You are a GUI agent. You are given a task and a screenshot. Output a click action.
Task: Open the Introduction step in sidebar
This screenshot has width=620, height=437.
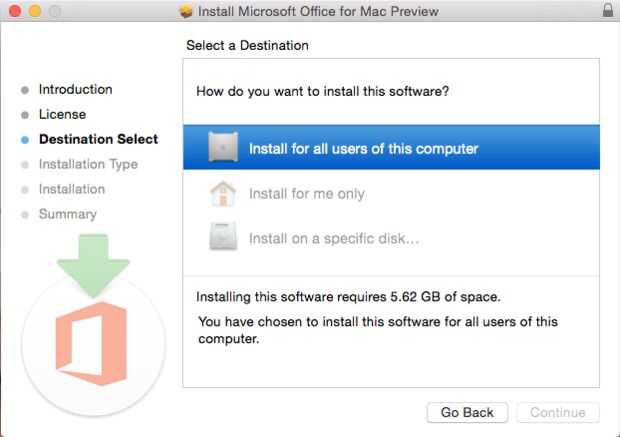click(75, 89)
